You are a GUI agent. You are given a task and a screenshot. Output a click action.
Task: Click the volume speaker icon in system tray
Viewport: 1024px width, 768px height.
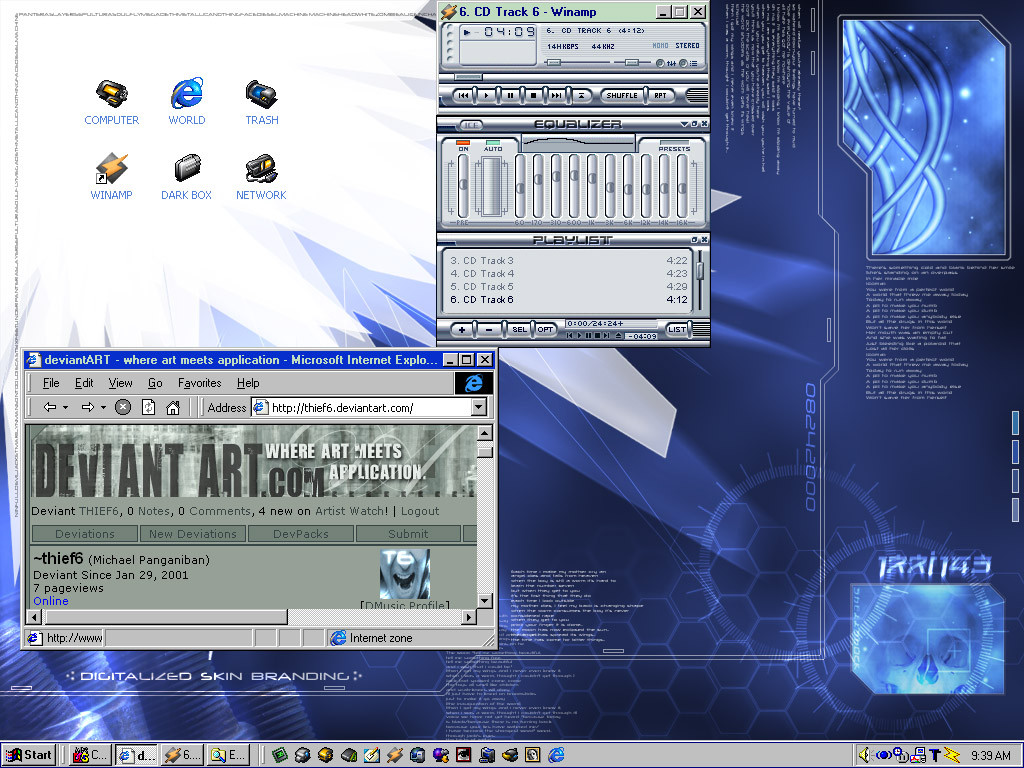pyautogui.click(x=864, y=755)
